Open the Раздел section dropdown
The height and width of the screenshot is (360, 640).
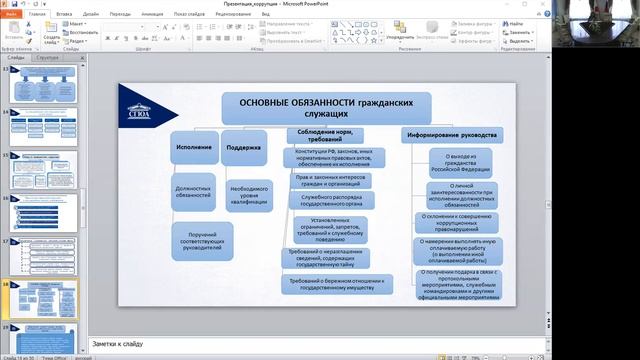(75, 41)
